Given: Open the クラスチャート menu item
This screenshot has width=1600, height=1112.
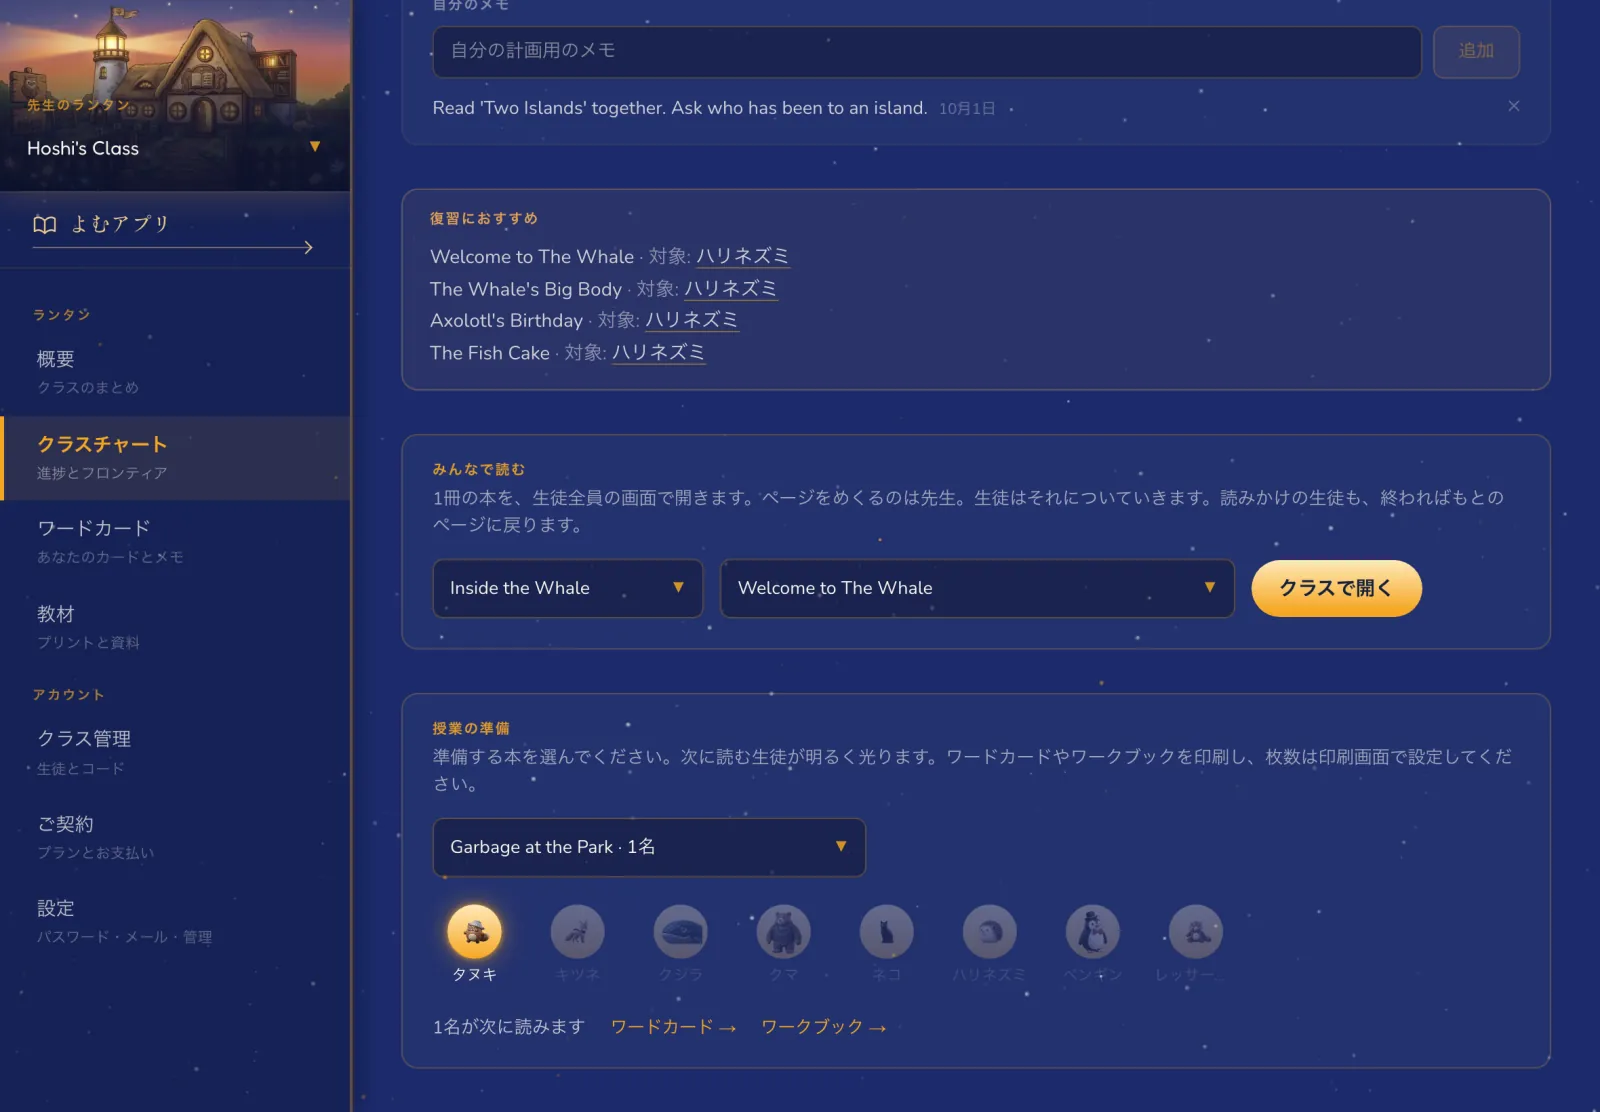Looking at the screenshot, I should (176, 457).
